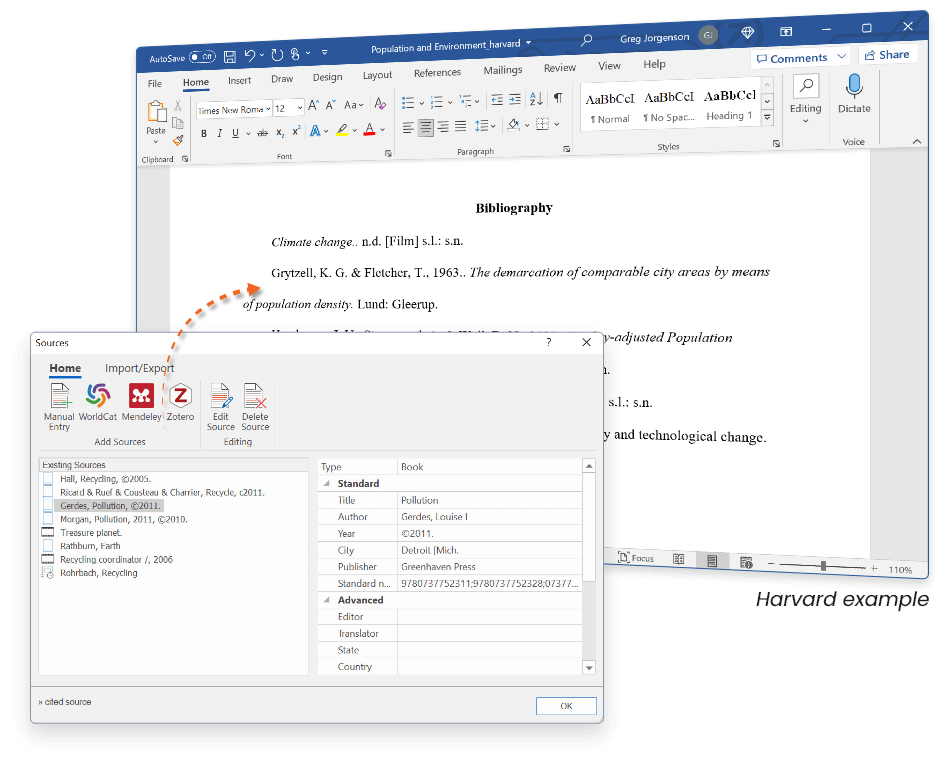944x764 pixels.
Task: Open the font size dropdown
Action: tap(300, 108)
